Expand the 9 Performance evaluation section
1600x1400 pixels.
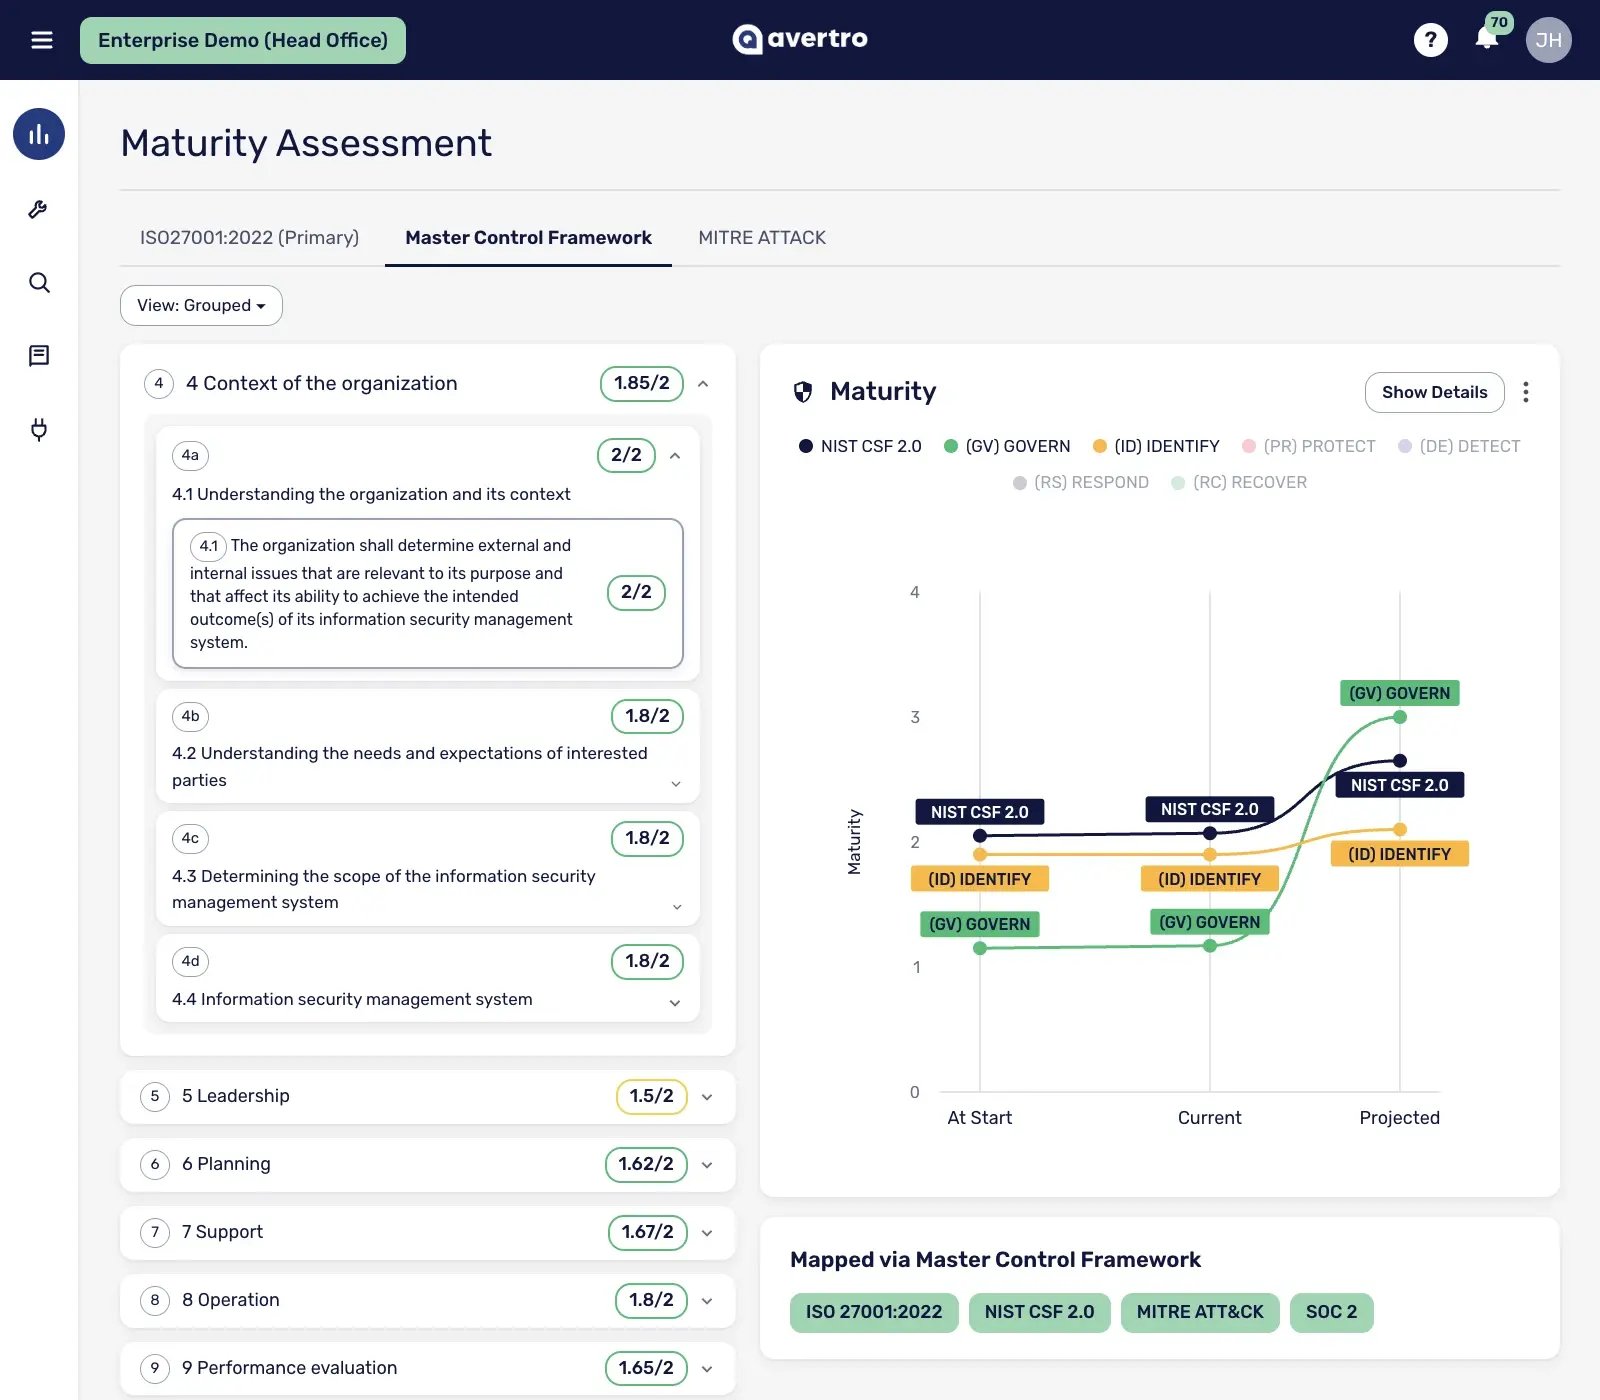707,1369
